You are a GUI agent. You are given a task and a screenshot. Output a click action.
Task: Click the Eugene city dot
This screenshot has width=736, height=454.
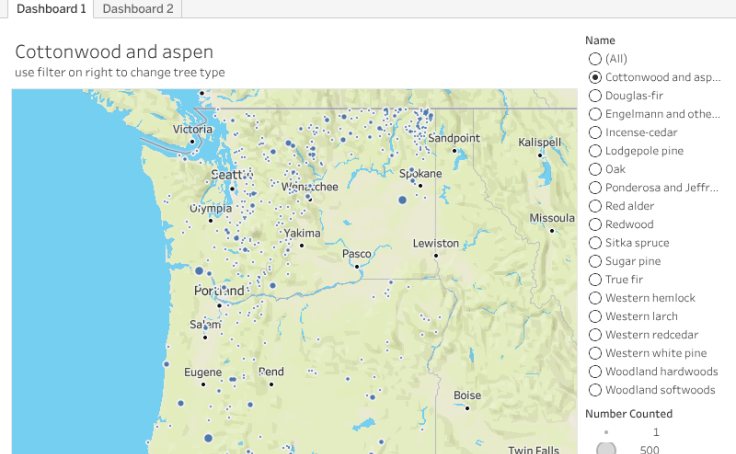(x=203, y=385)
